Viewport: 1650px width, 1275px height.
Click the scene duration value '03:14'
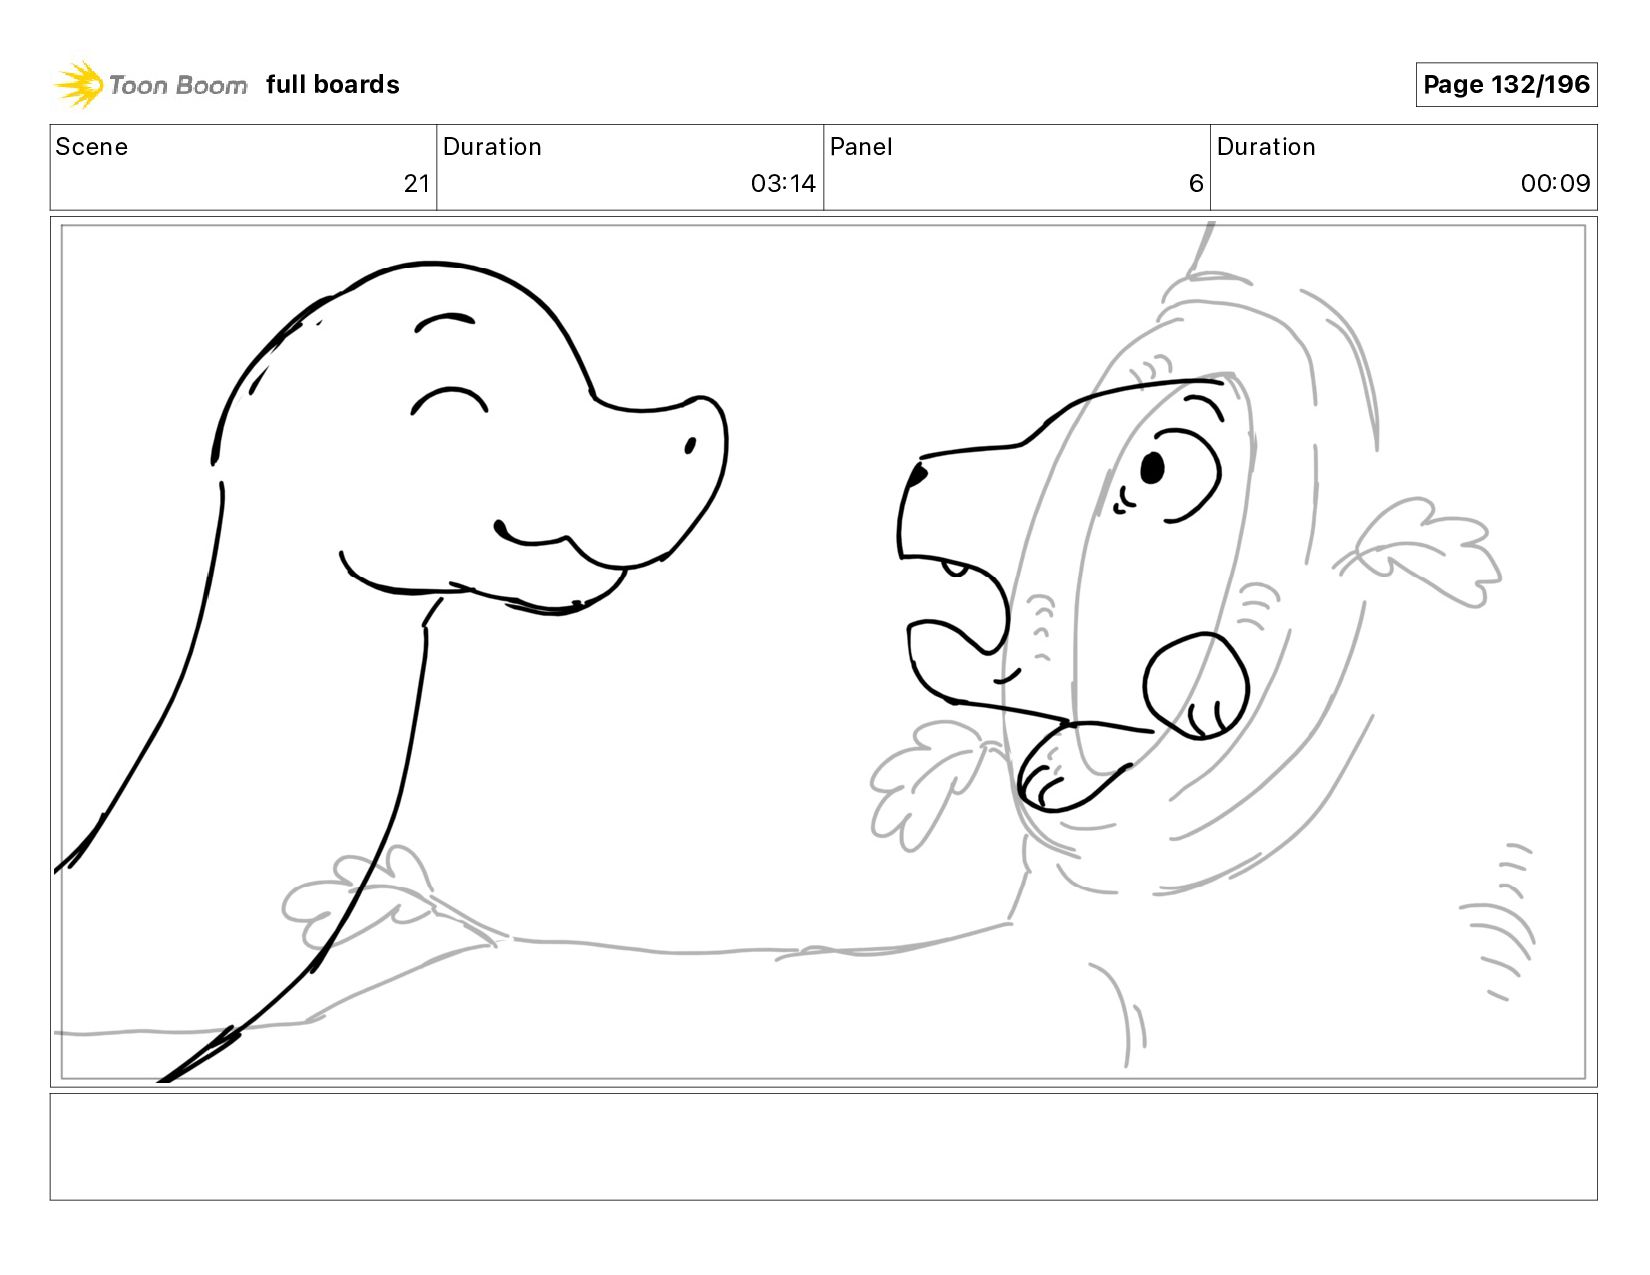(783, 184)
